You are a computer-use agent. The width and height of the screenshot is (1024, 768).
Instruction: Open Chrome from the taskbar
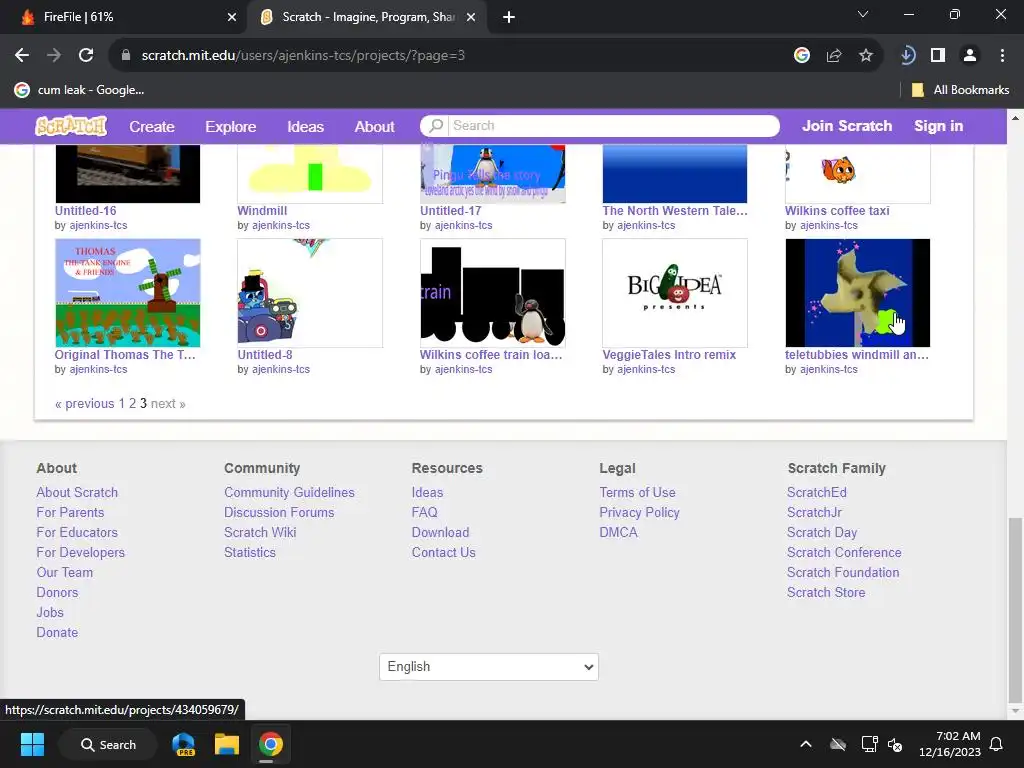click(270, 744)
